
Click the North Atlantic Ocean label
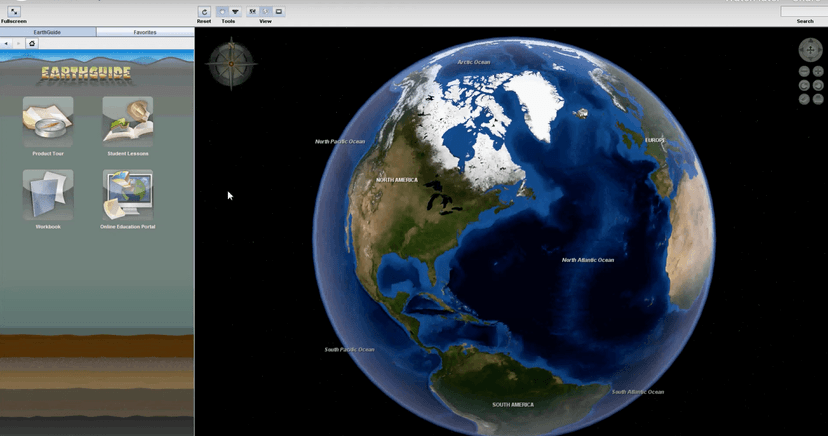pyautogui.click(x=588, y=260)
